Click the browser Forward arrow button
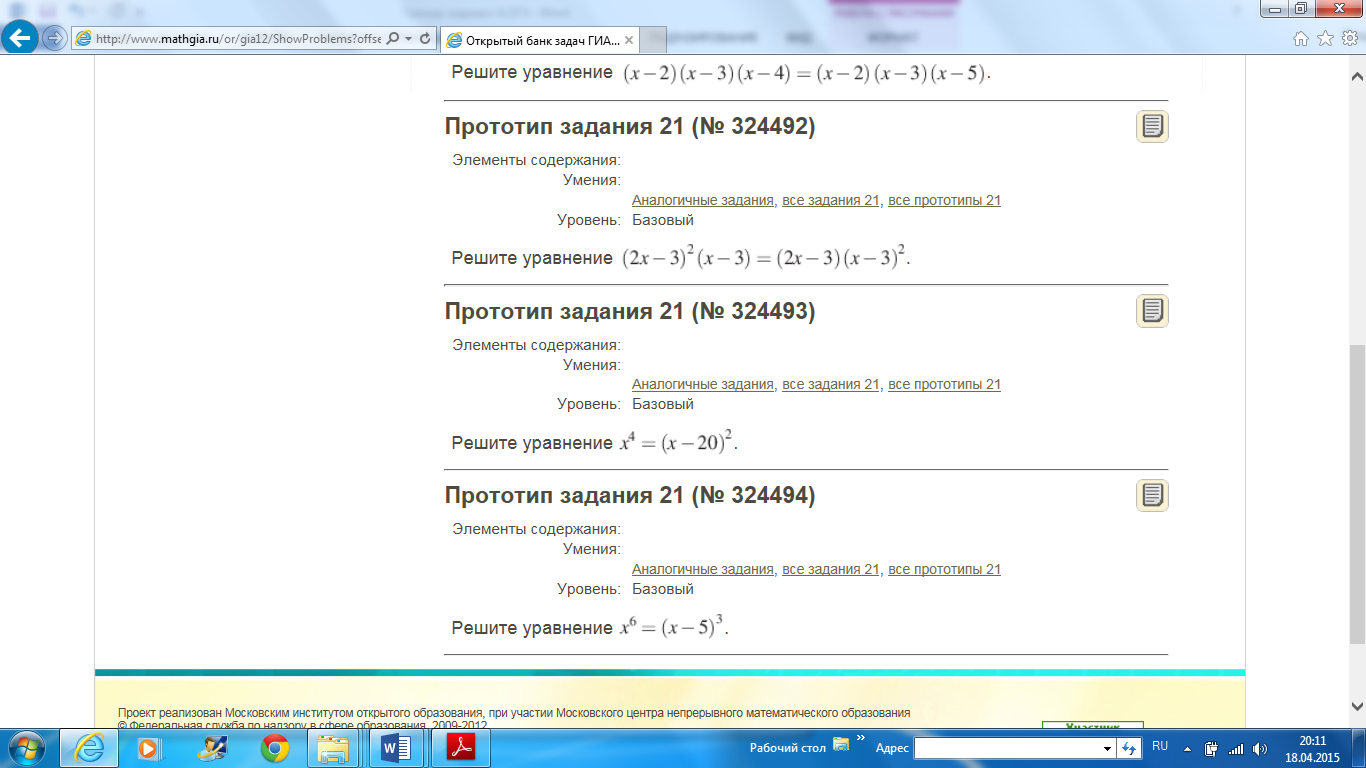This screenshot has width=1366, height=768. coord(53,39)
